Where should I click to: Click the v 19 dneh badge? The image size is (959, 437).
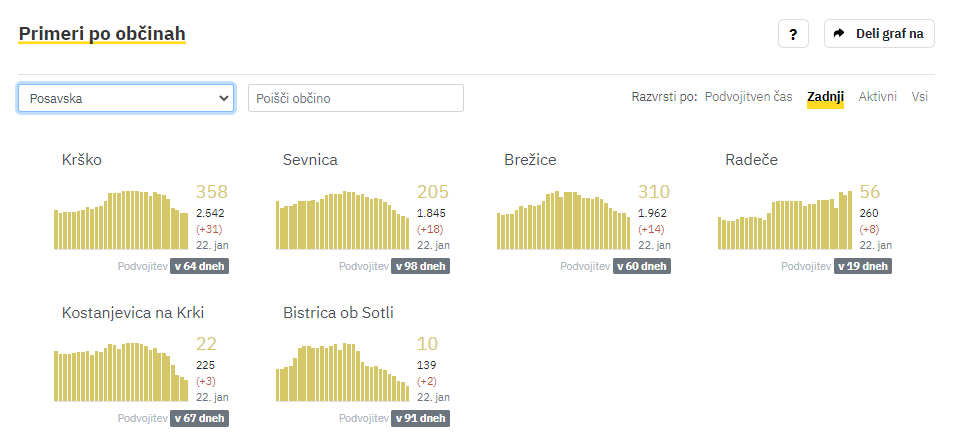pyautogui.click(x=862, y=266)
